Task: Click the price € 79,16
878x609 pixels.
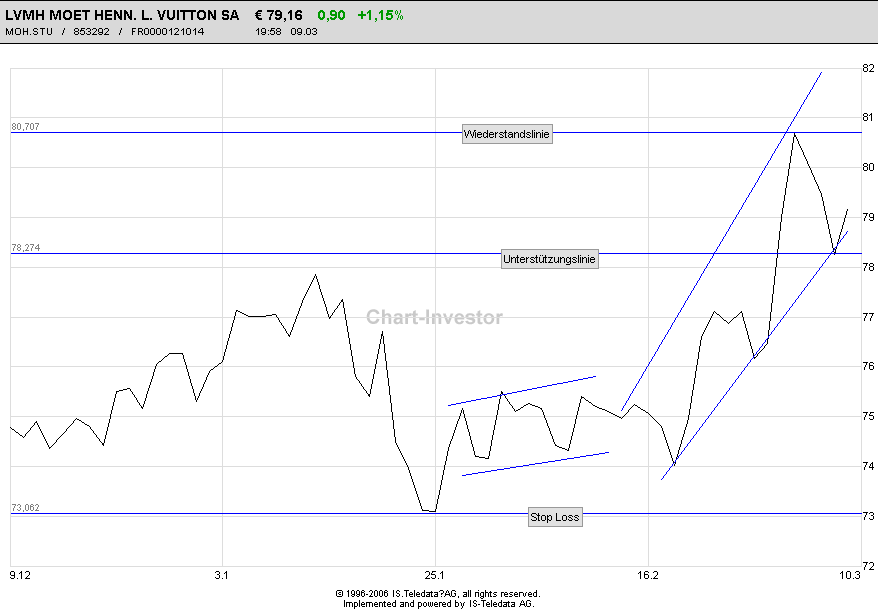Action: (x=278, y=15)
